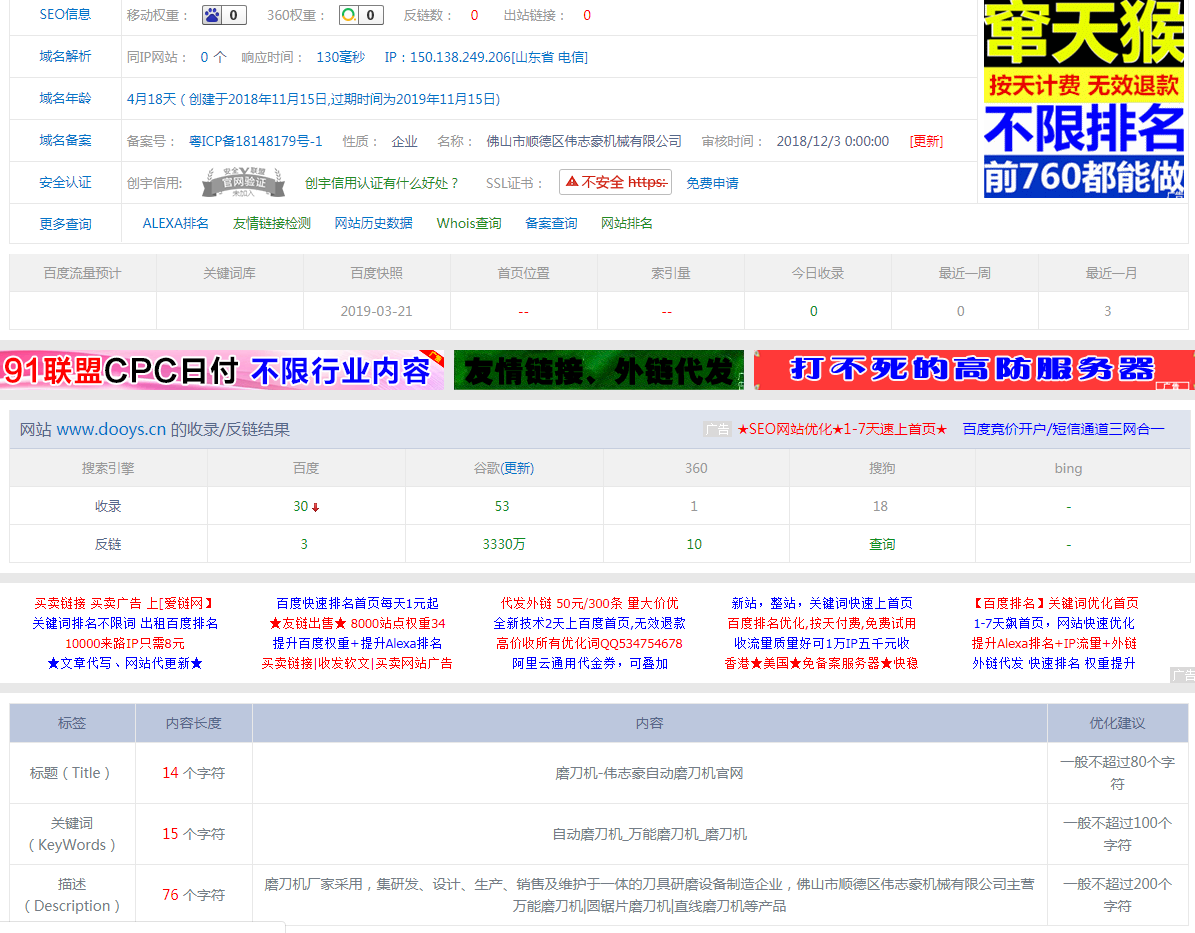
Task: Click 关键词排名不限词 出租百度排名 ad
Action: point(124,624)
